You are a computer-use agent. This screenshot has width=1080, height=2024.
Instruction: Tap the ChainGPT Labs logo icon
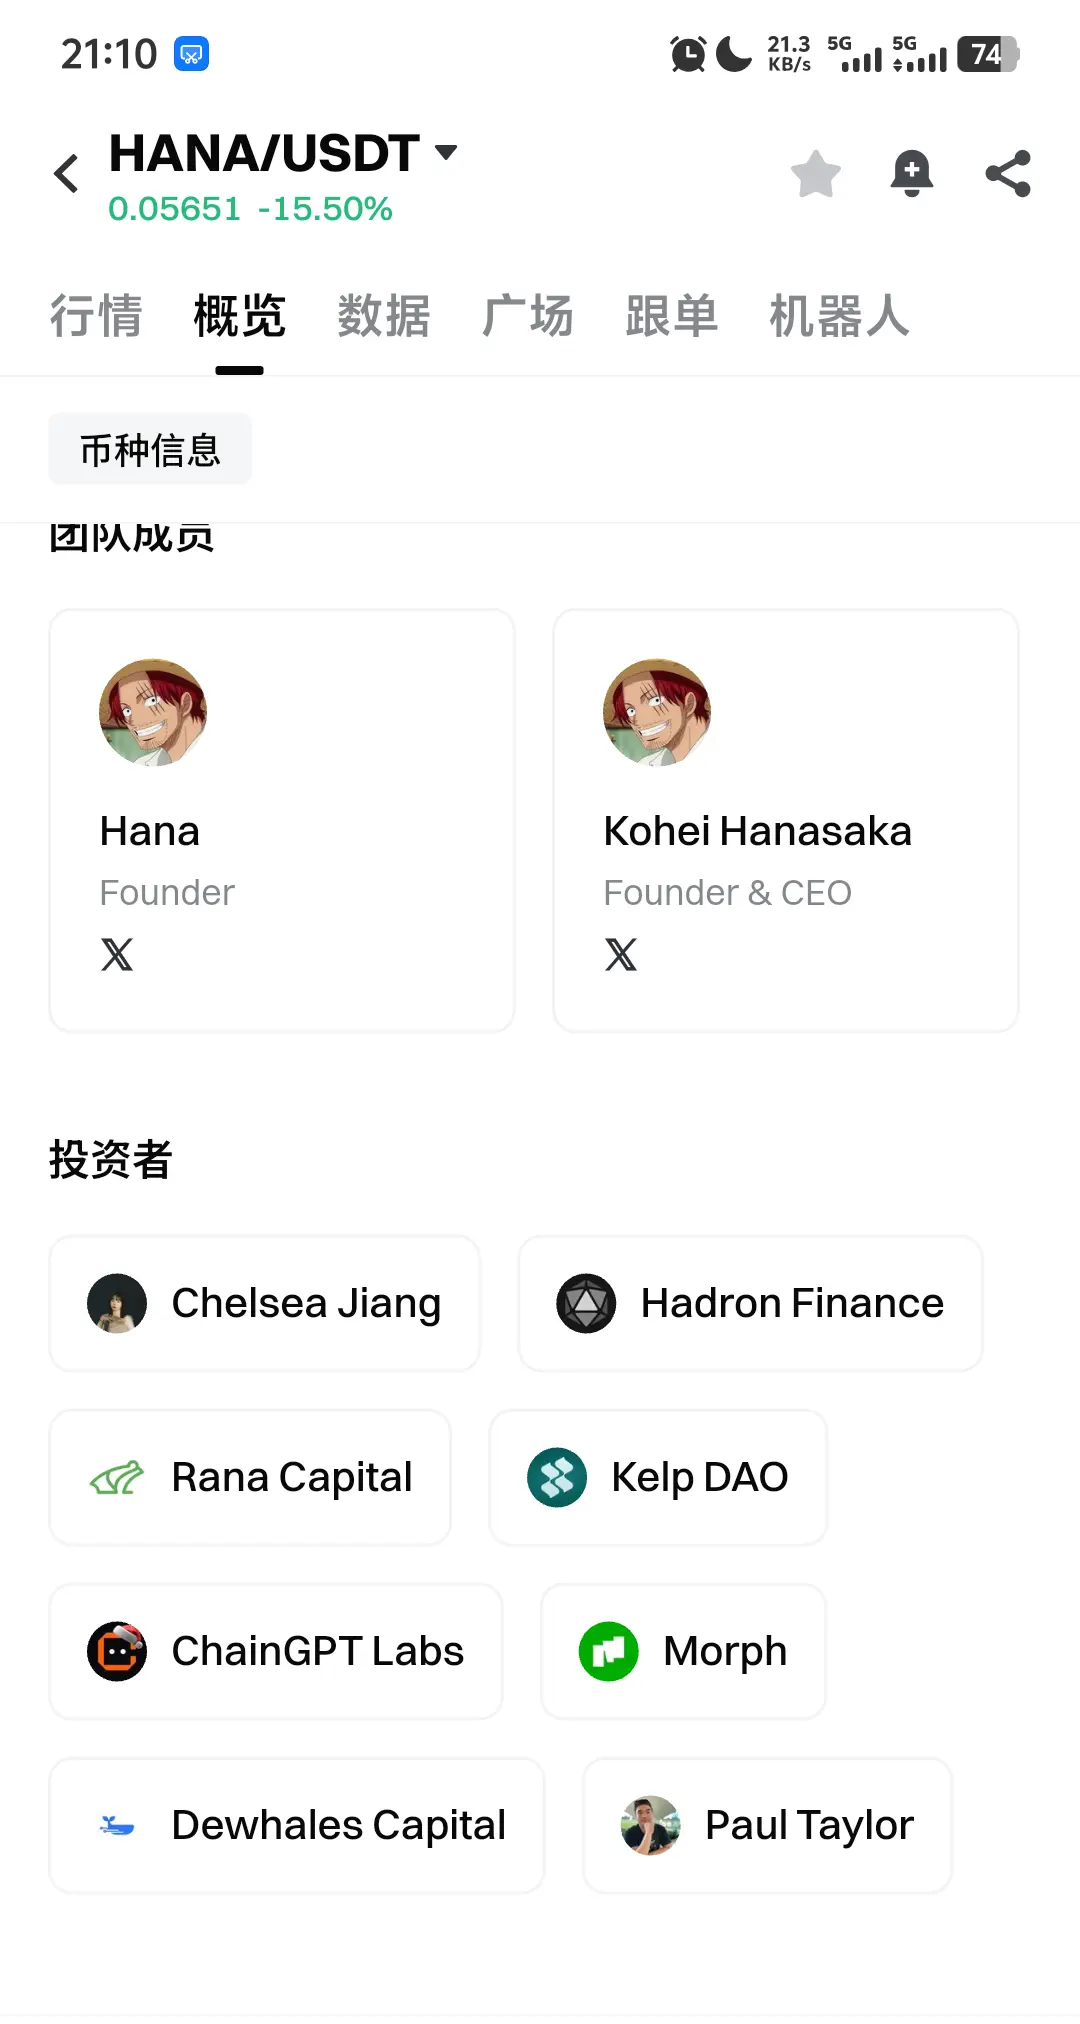coord(117,1651)
